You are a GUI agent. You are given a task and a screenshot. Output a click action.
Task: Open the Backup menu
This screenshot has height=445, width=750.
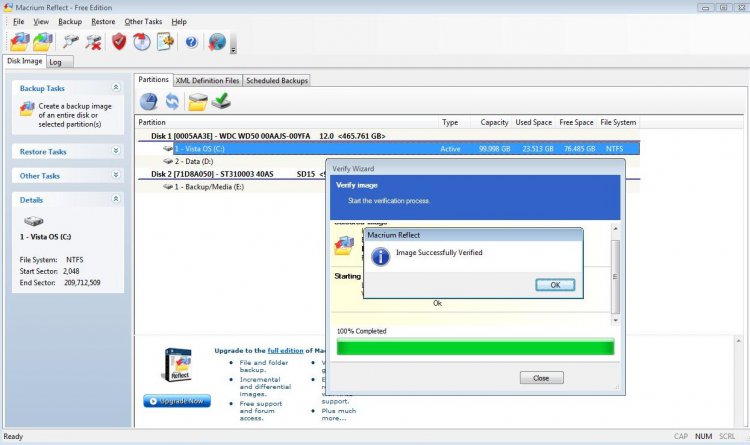[70, 22]
